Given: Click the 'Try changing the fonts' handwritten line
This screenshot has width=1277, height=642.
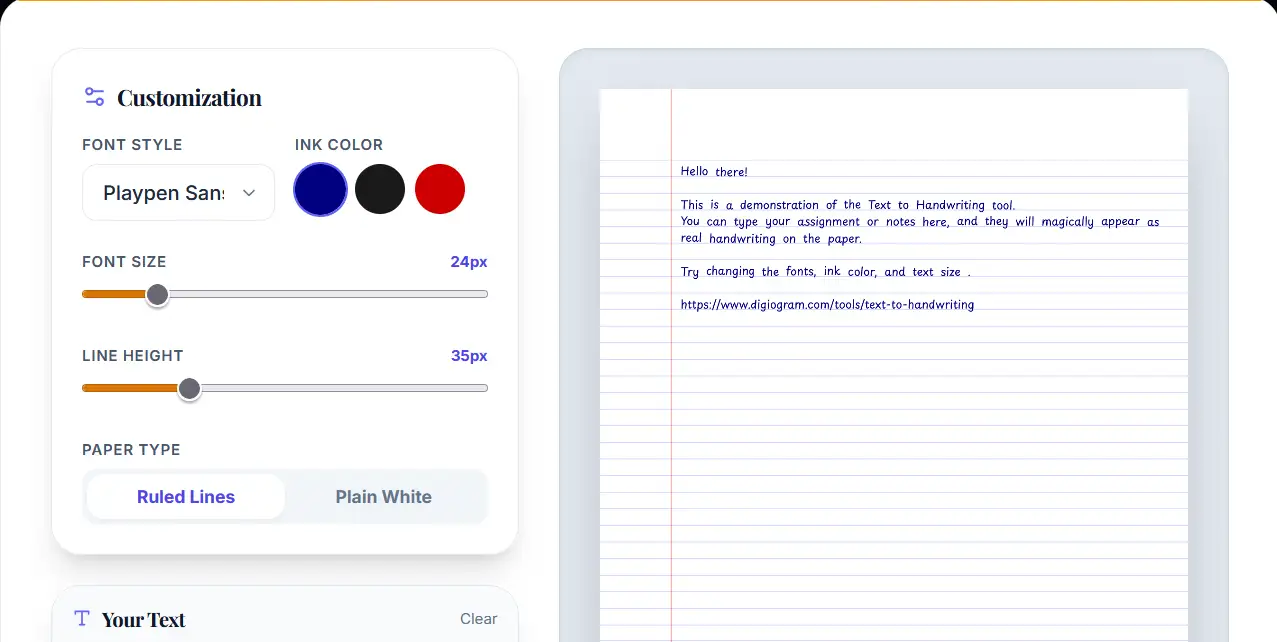Looking at the screenshot, I should tap(825, 271).
